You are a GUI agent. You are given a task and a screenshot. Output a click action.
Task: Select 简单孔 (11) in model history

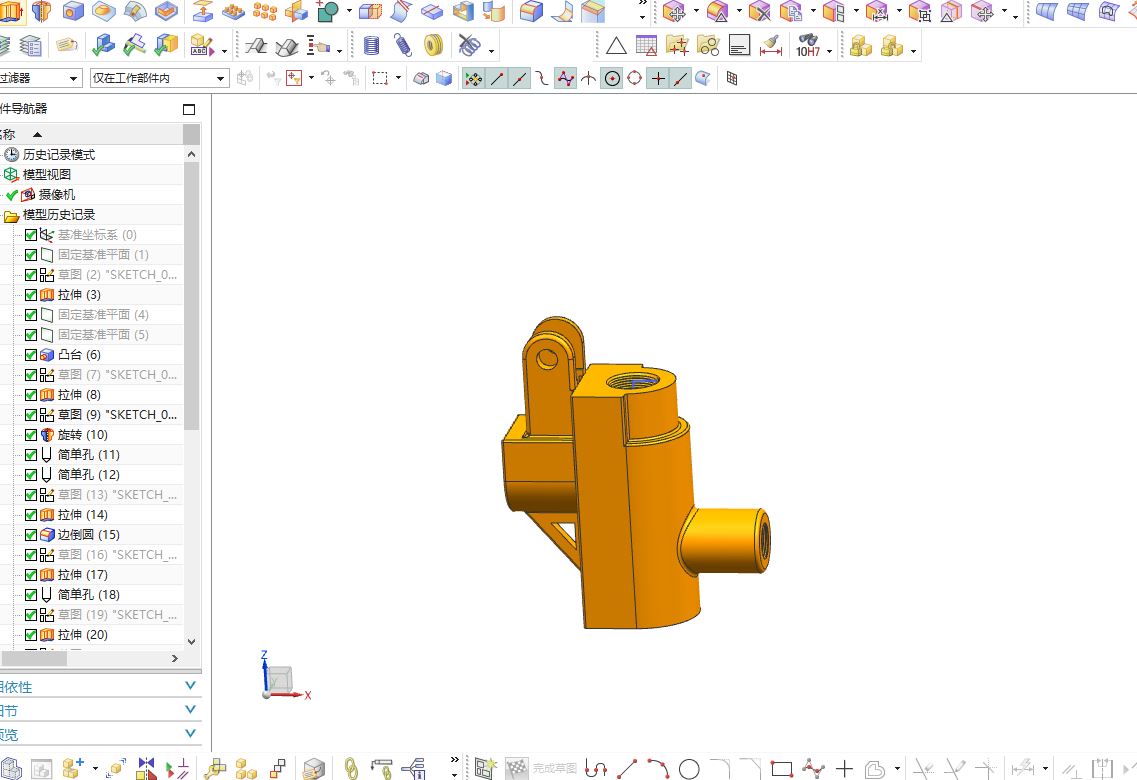[x=88, y=455]
